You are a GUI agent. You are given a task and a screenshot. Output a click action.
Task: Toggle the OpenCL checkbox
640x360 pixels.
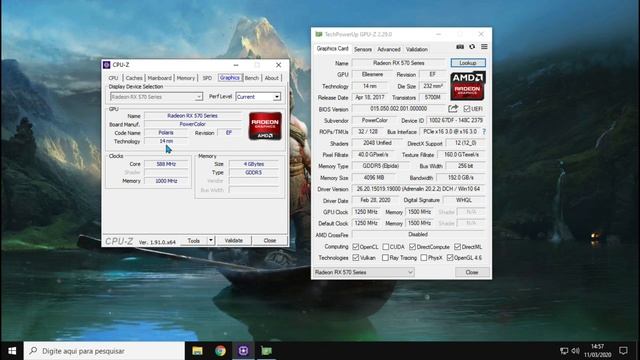pos(356,247)
